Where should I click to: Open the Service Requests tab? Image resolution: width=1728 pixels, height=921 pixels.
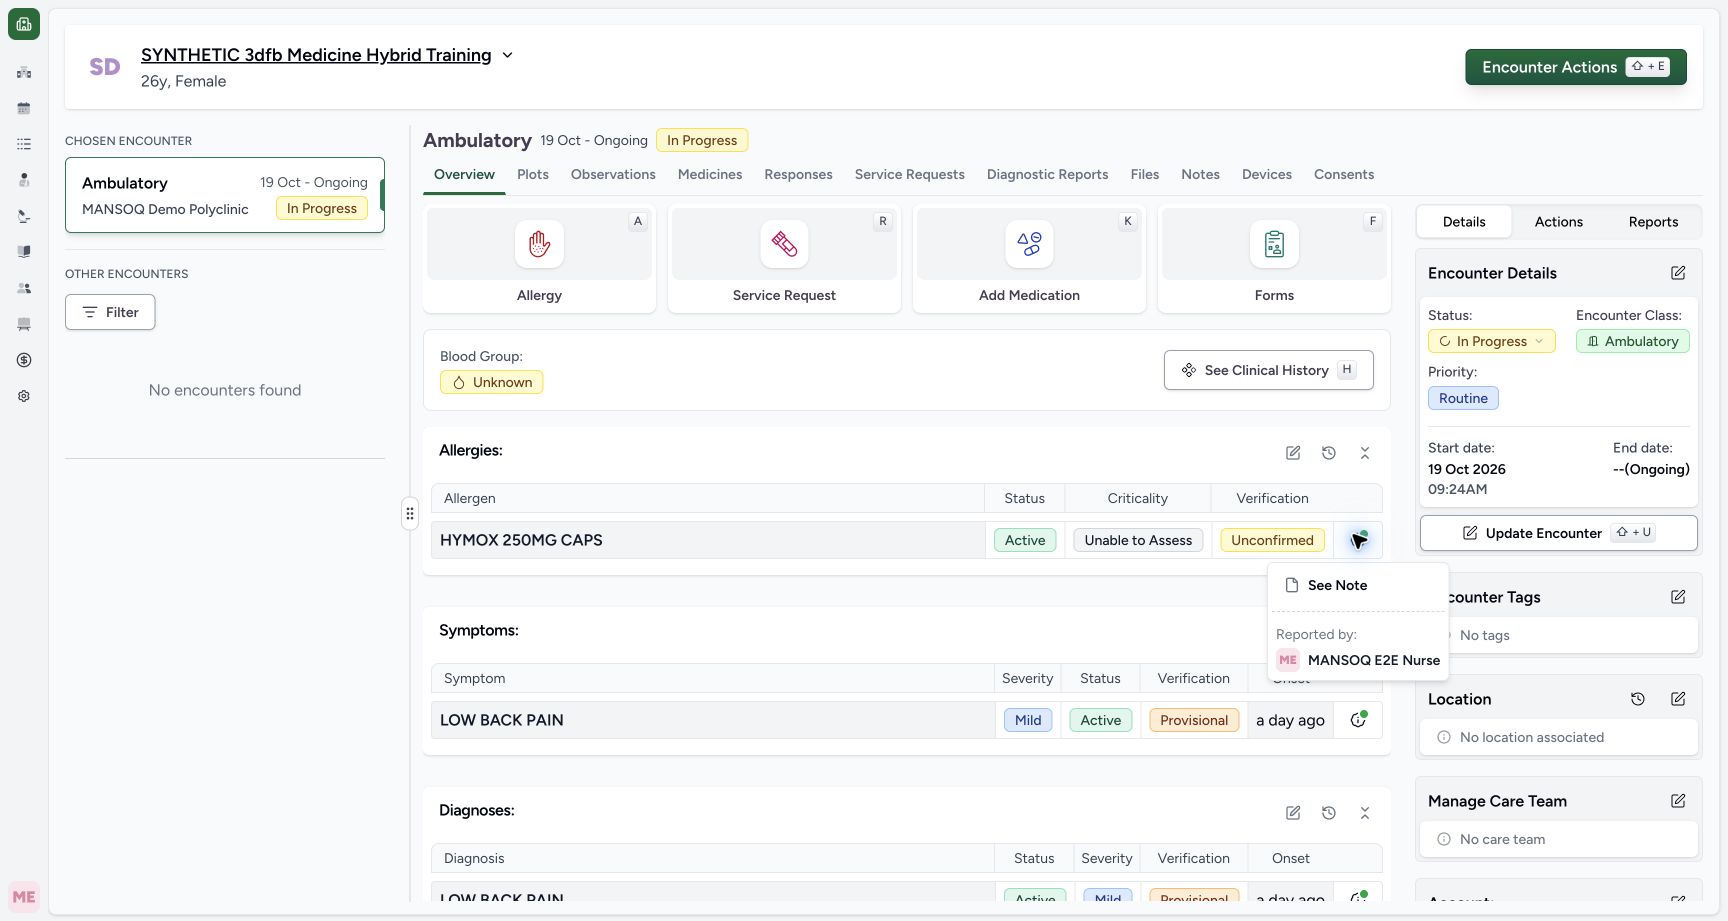point(910,174)
